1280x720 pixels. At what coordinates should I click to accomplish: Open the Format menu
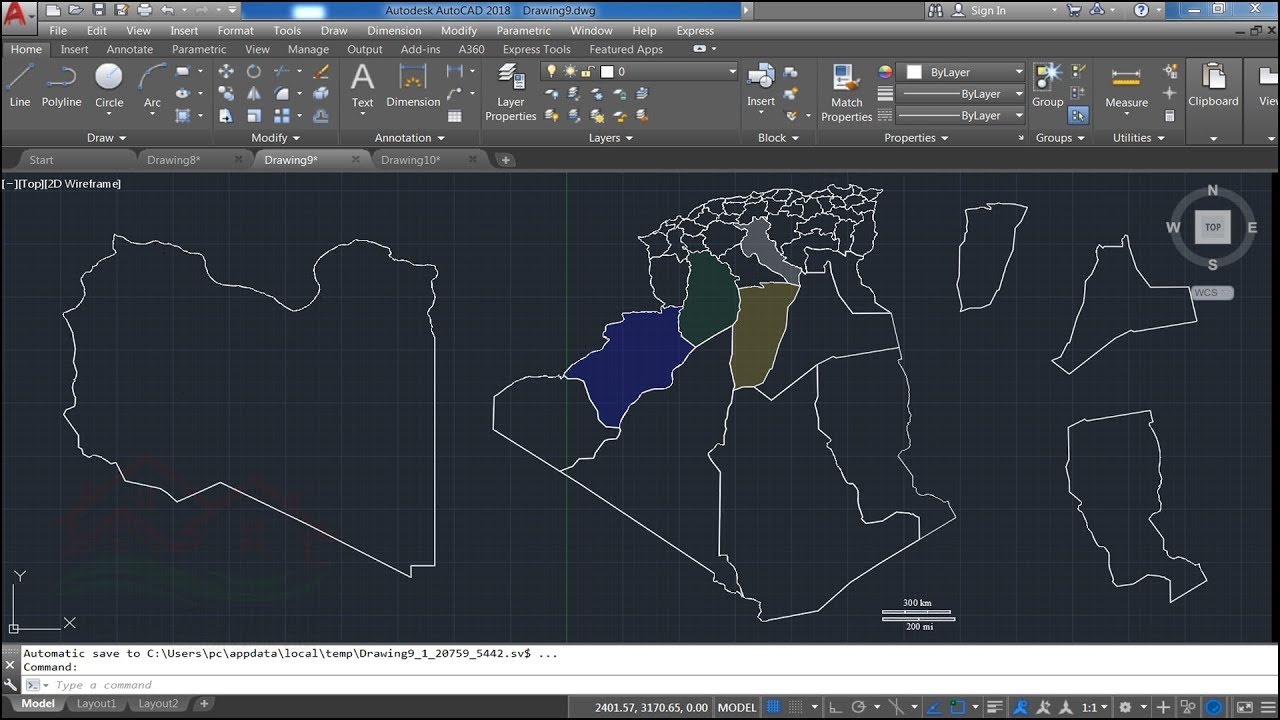(x=236, y=31)
